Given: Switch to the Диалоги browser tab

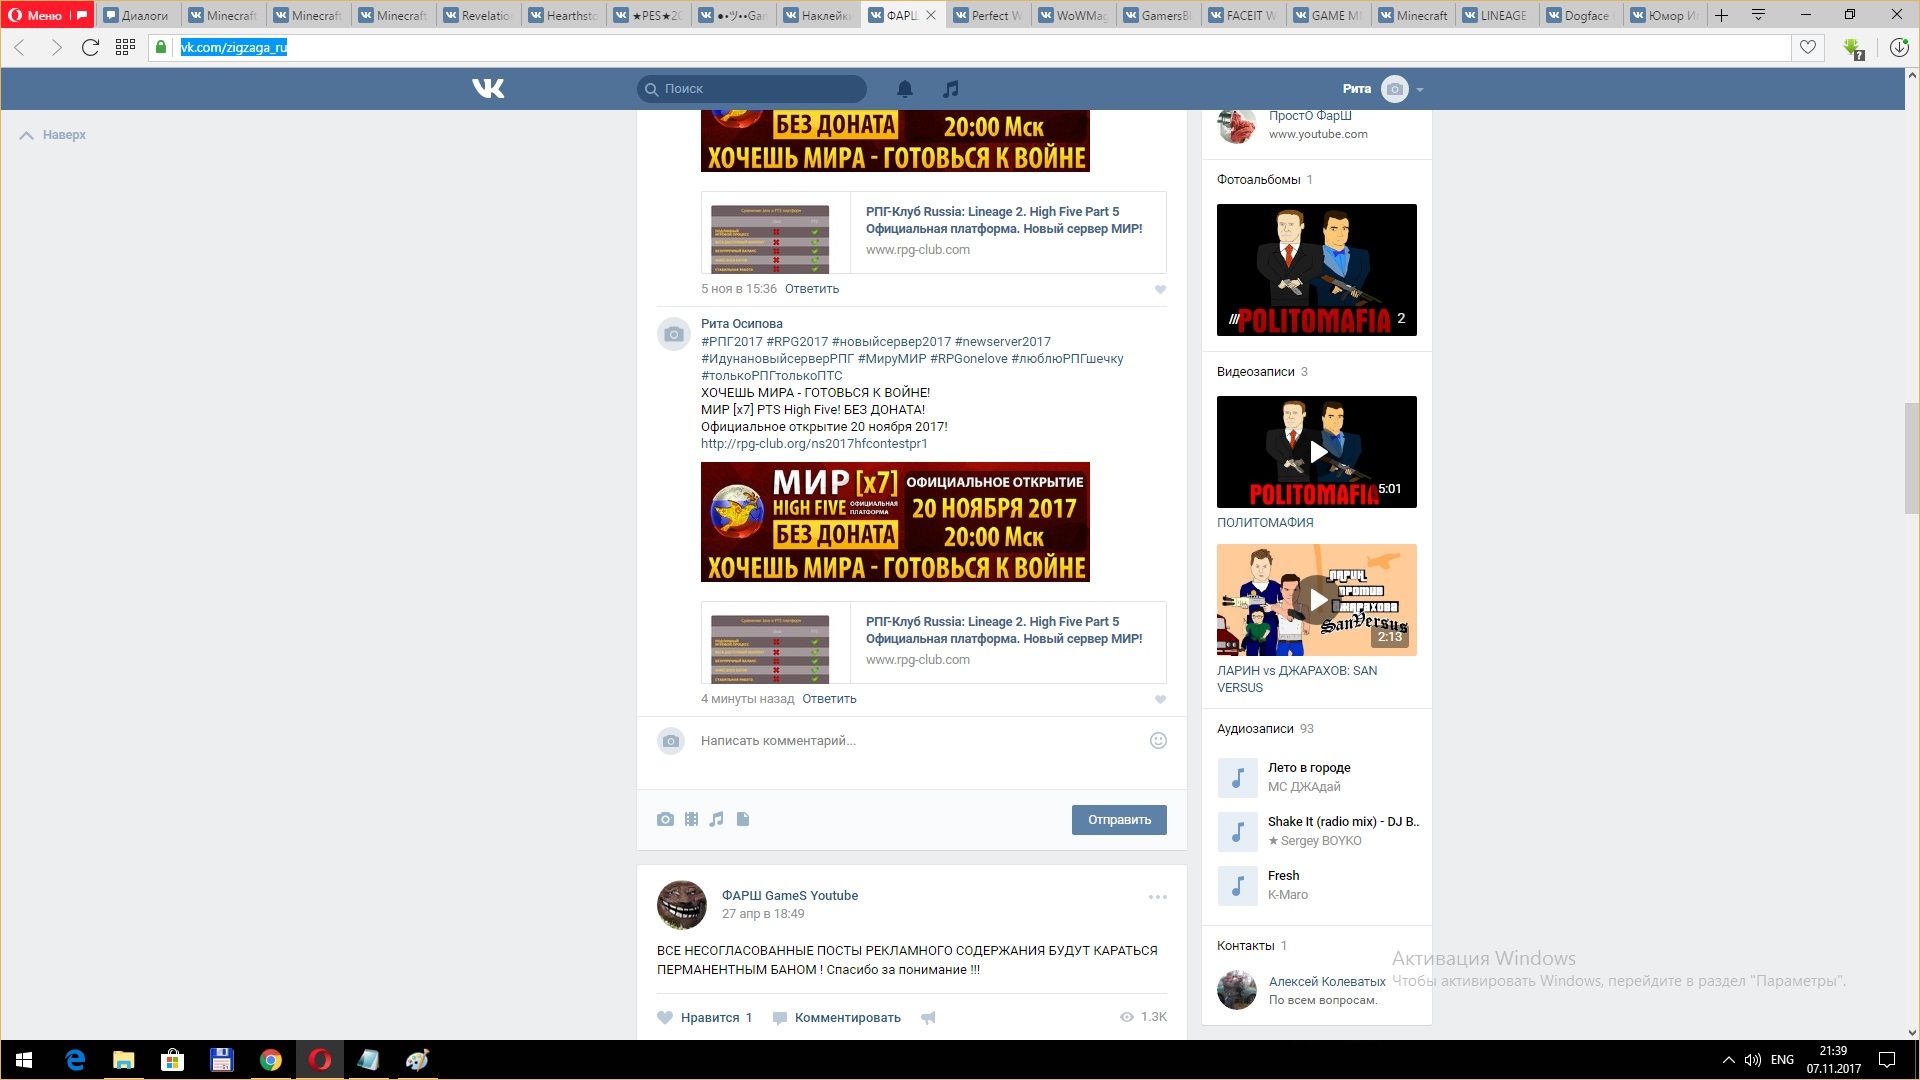Looking at the screenshot, I should [x=136, y=15].
